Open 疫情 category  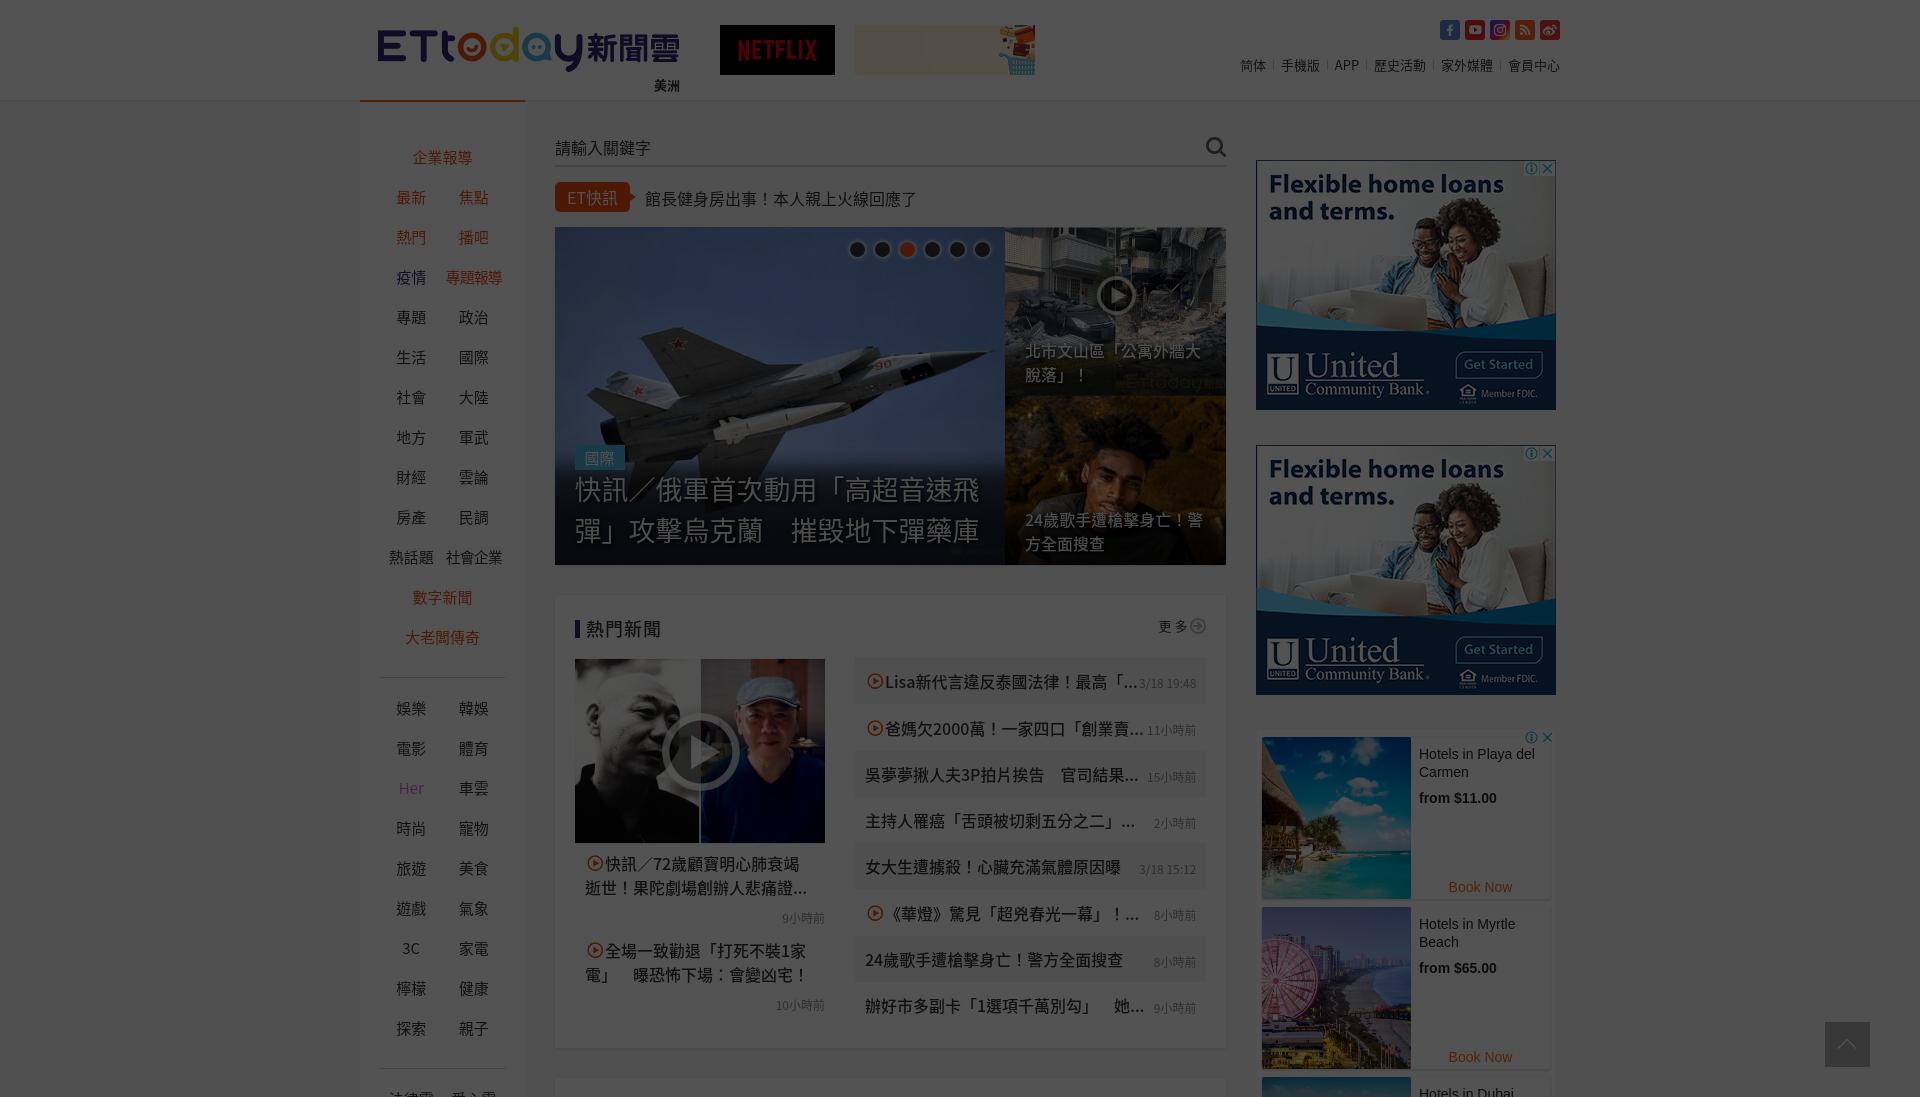411,277
